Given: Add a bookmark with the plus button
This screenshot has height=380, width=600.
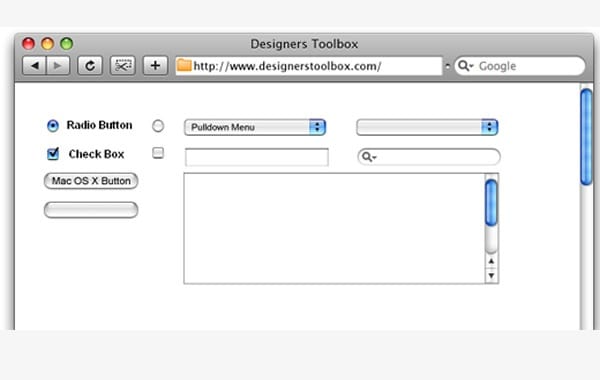Looking at the screenshot, I should [155, 66].
